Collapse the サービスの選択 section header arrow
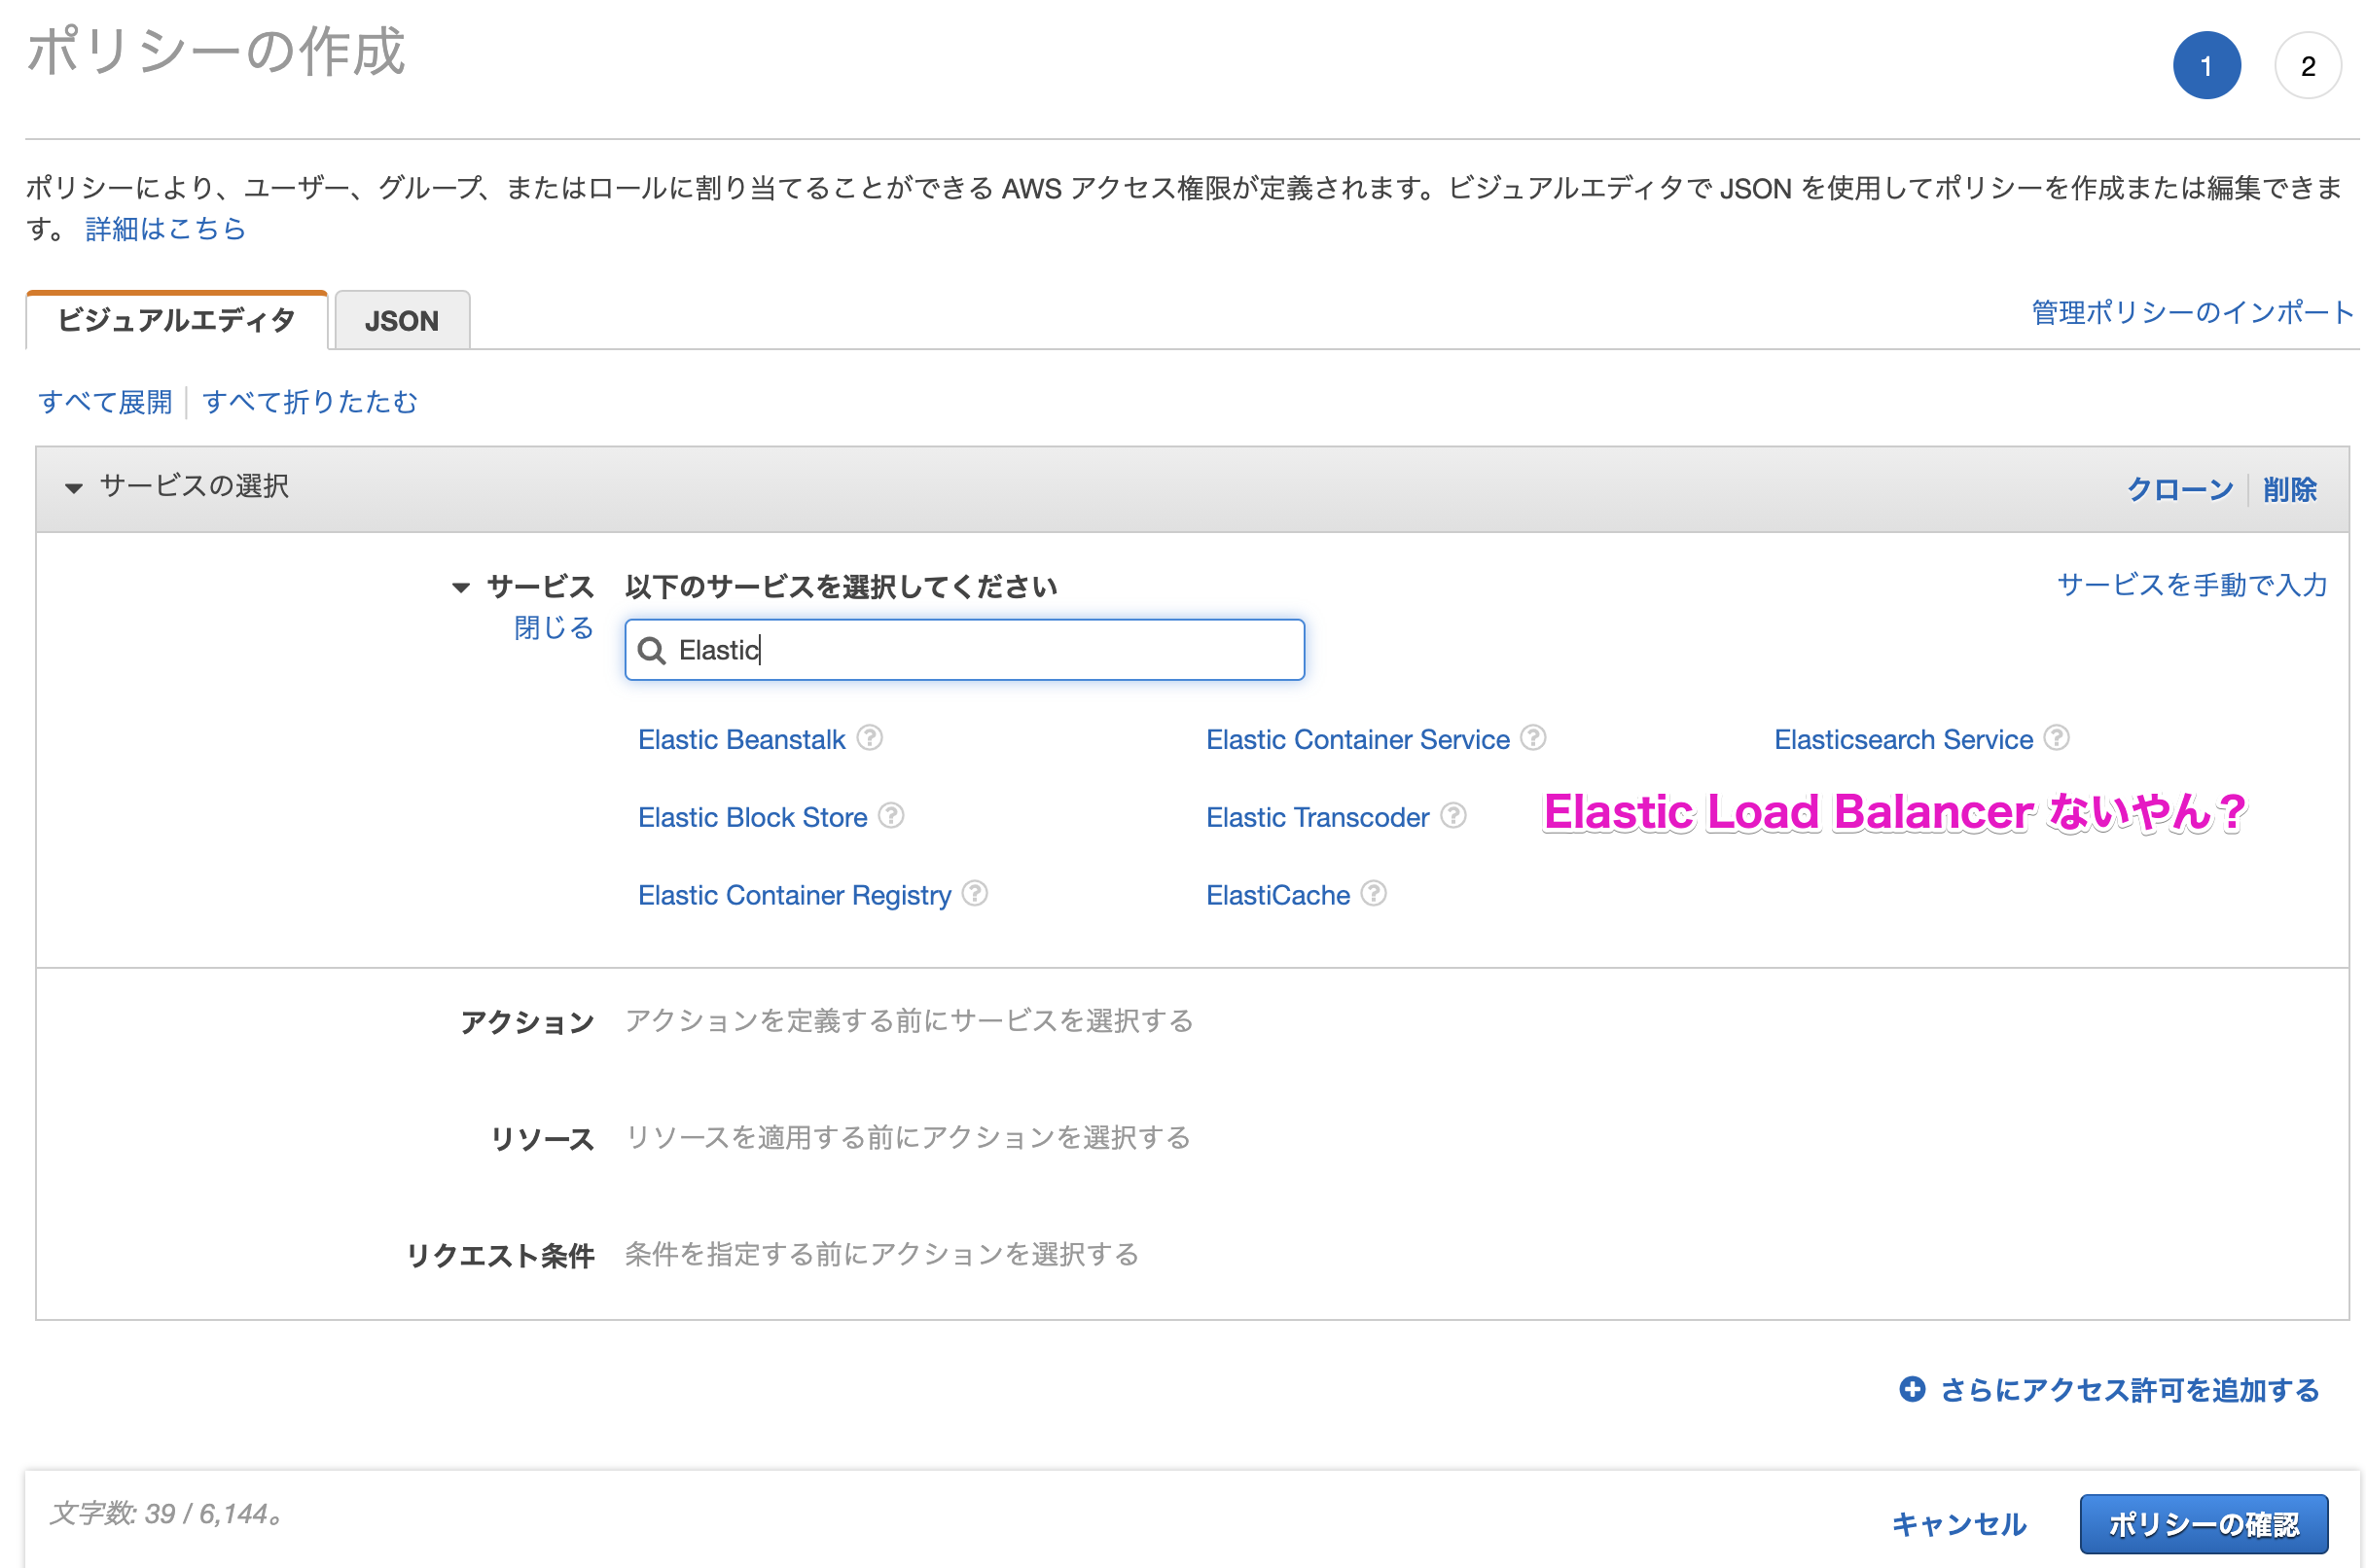The image size is (2366, 1568). (x=73, y=488)
